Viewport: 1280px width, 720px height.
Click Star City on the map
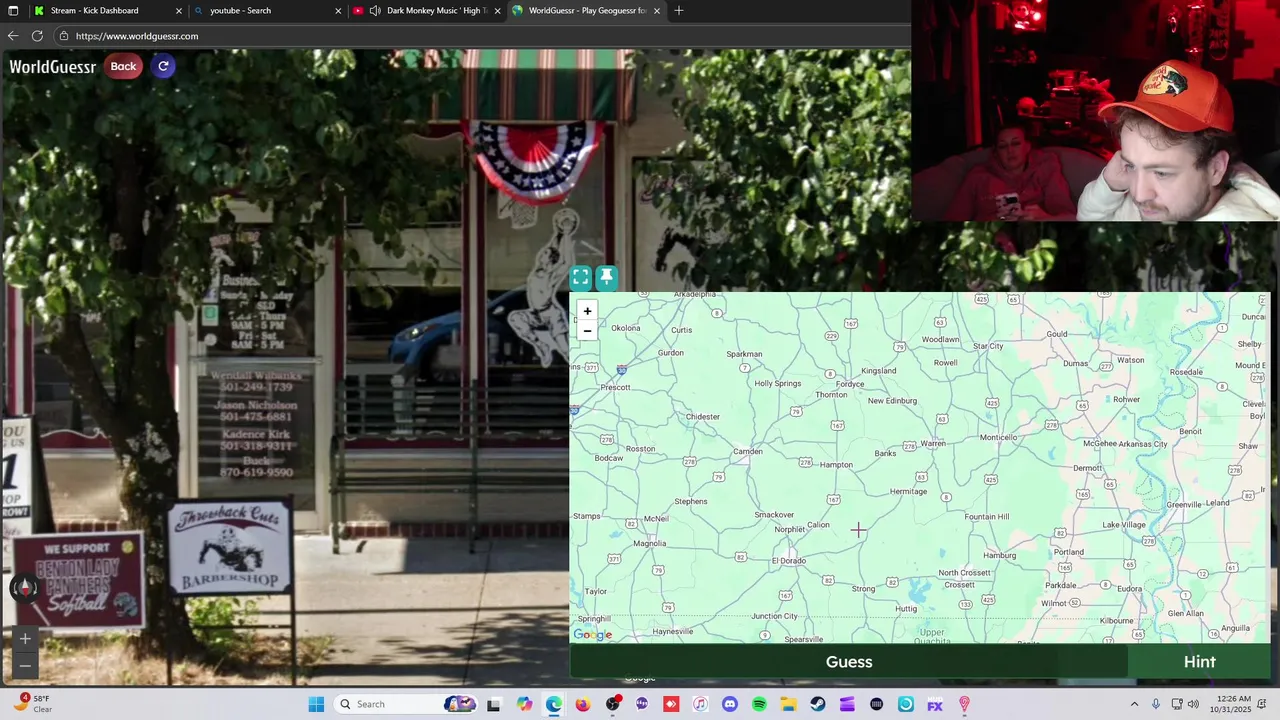coord(988,347)
